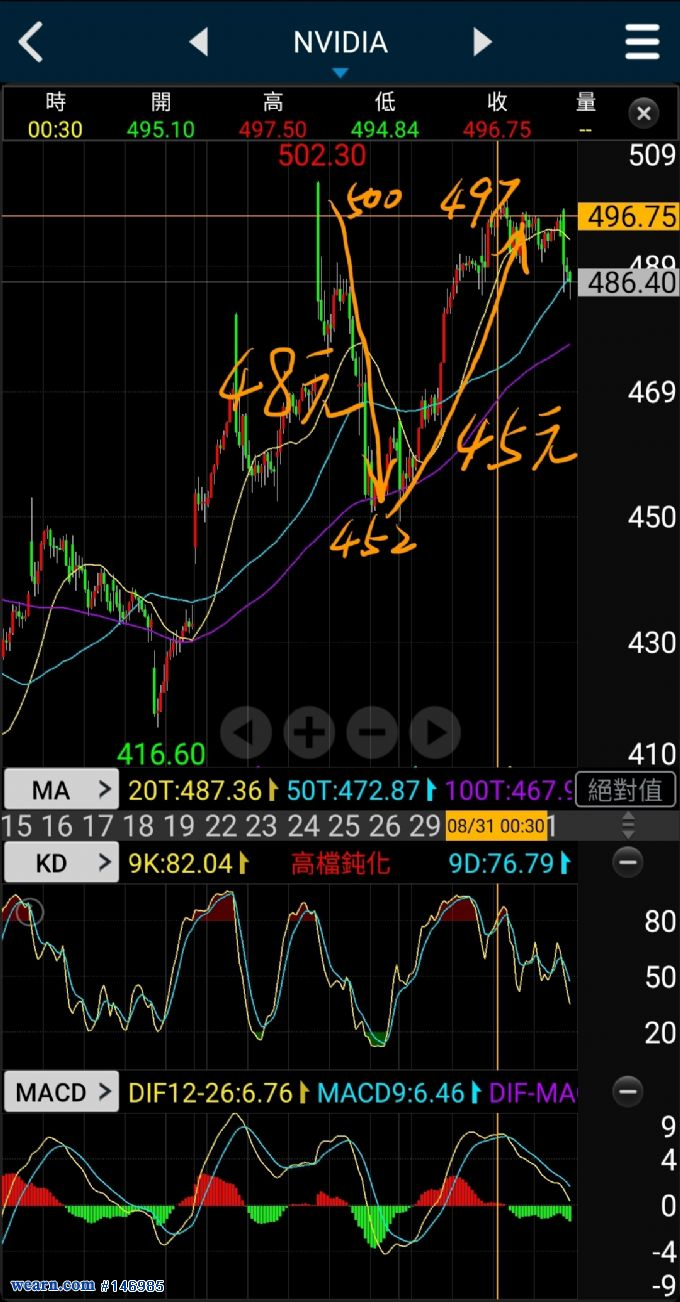Open the hamburger menu

tap(642, 42)
